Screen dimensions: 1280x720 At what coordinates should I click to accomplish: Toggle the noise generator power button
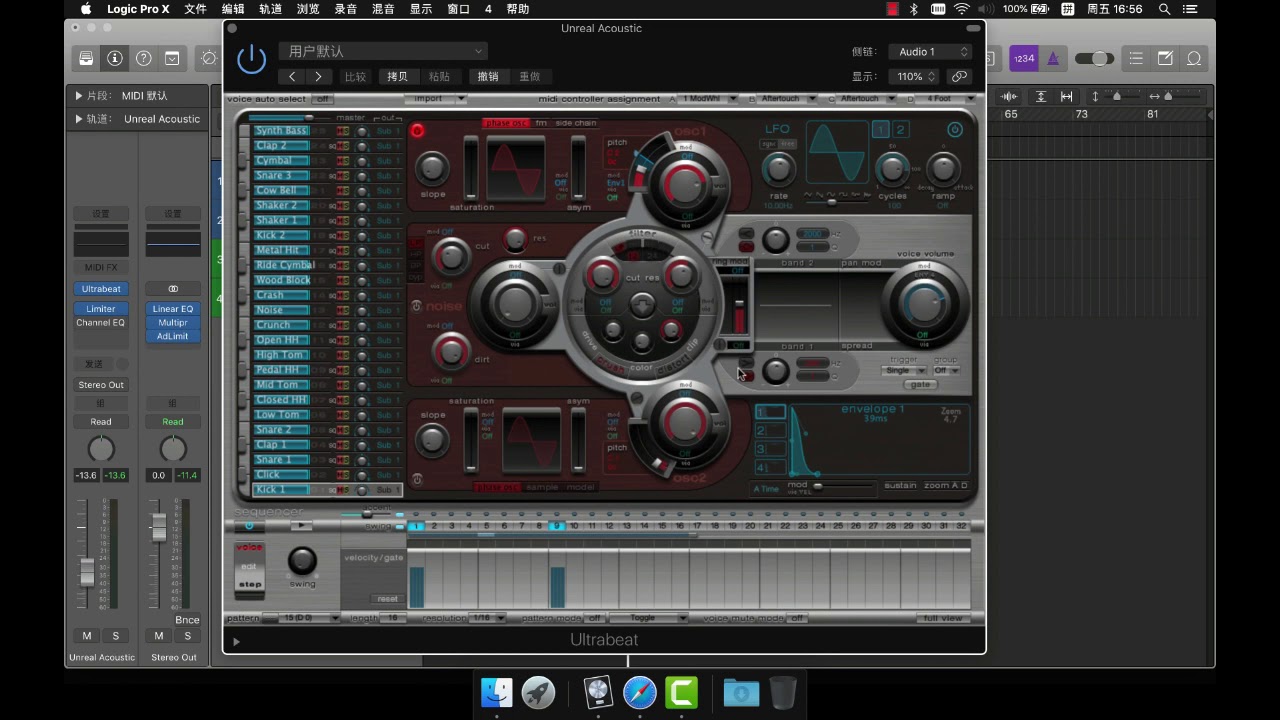coord(417,305)
